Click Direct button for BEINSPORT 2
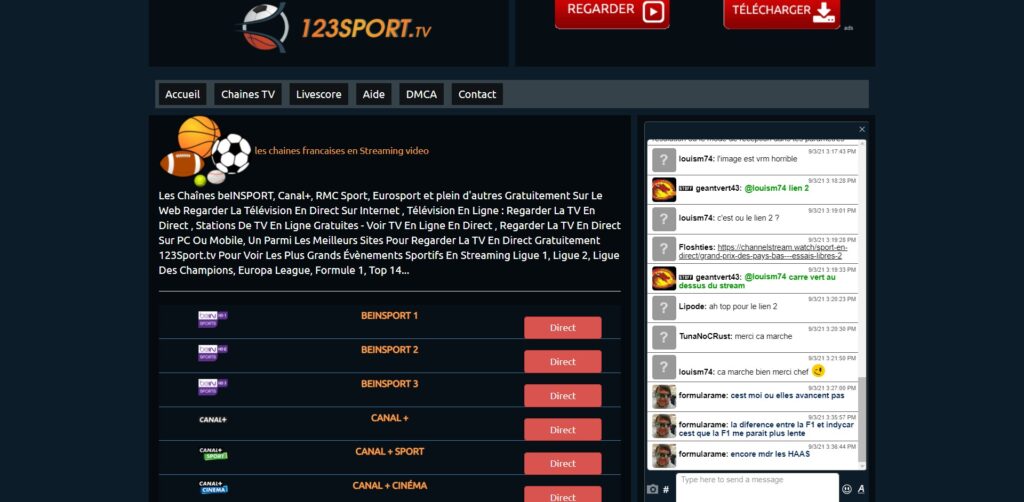 562,362
